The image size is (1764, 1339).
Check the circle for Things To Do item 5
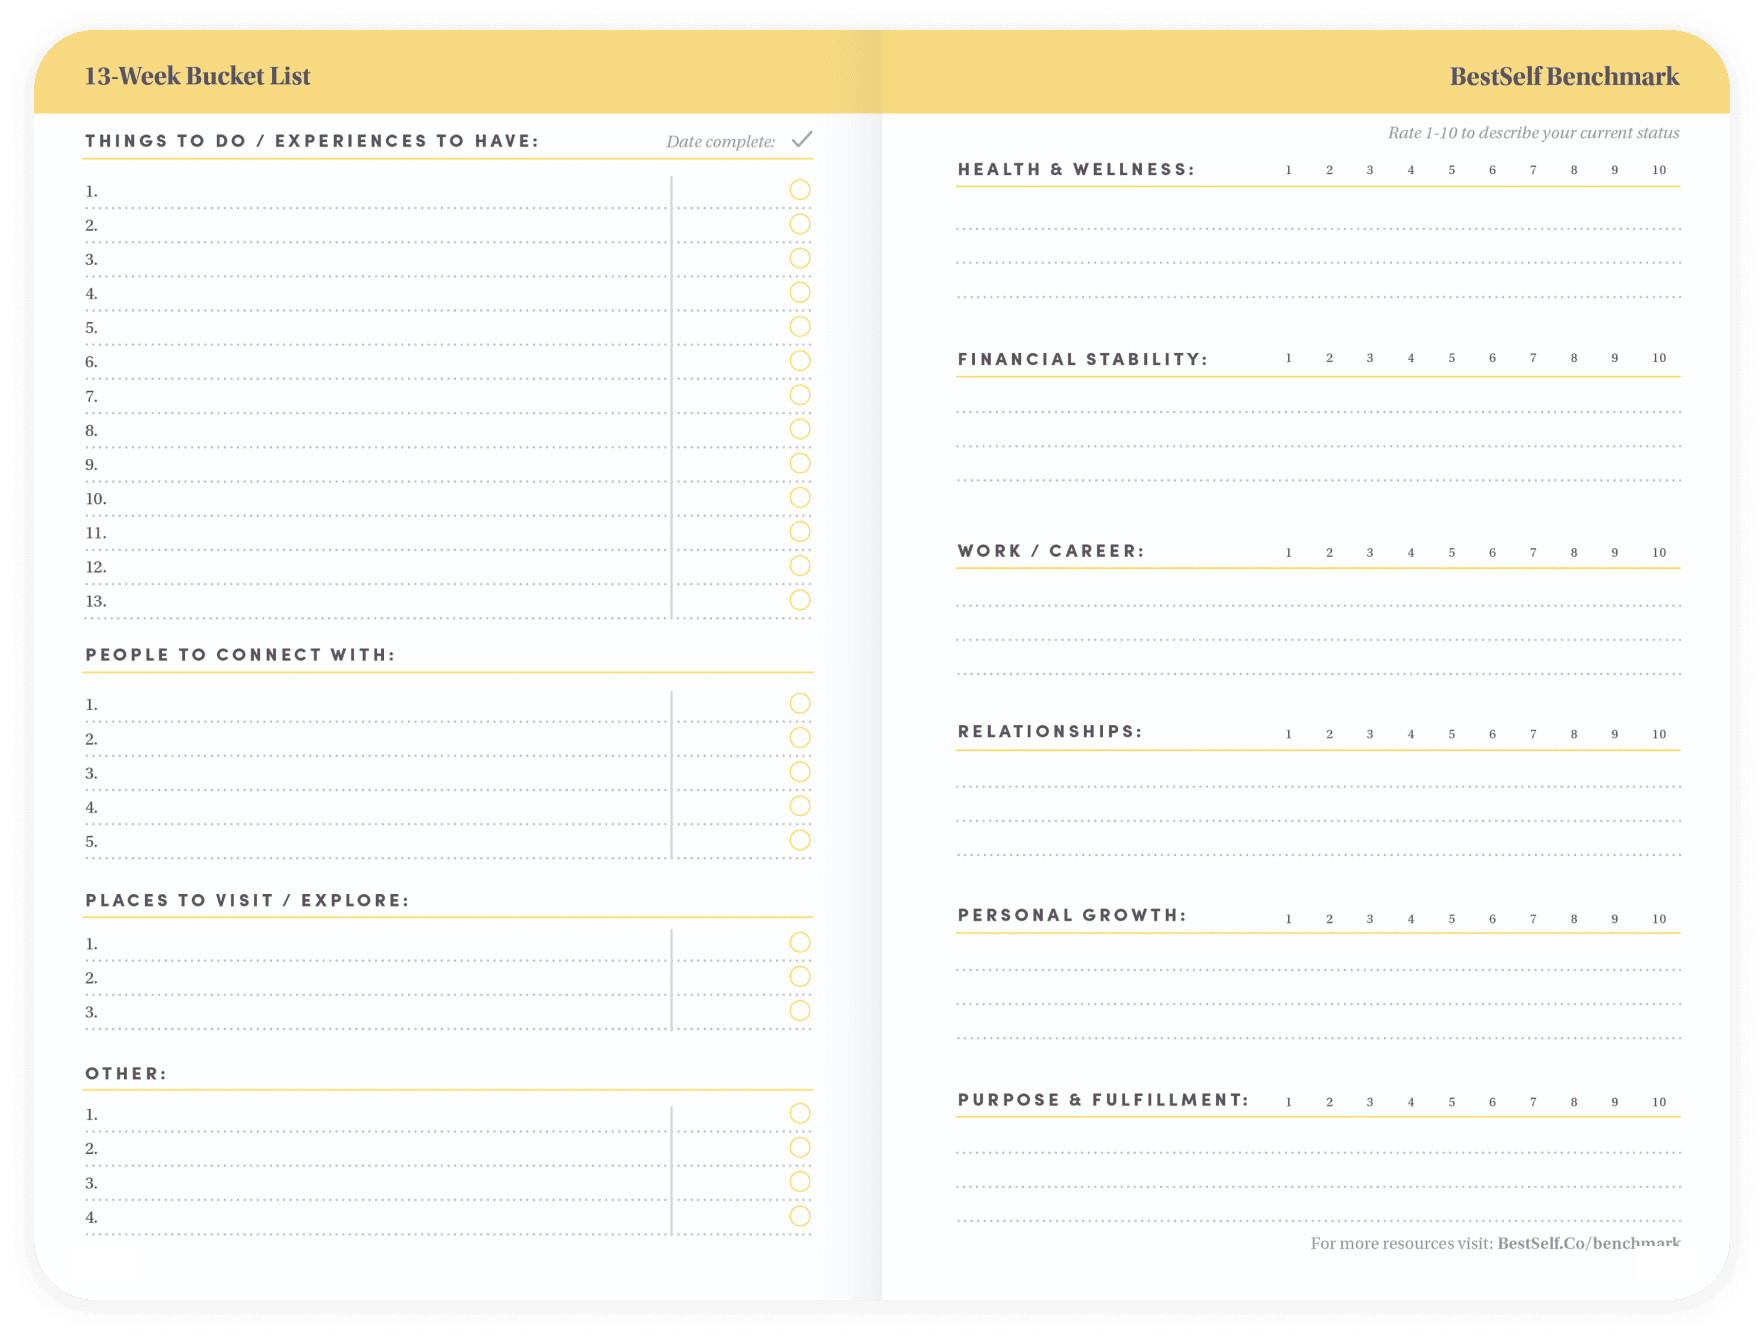[x=800, y=327]
